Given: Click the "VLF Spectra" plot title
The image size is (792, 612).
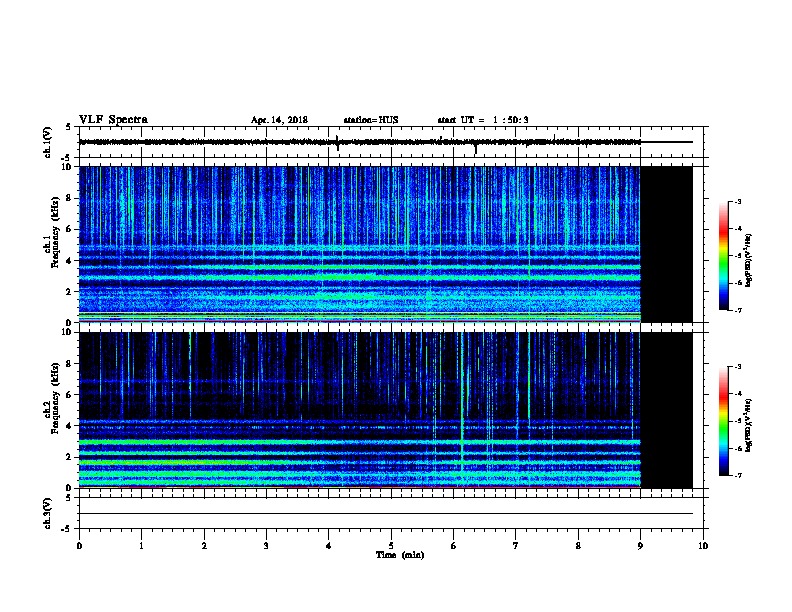Looking at the screenshot, I should [x=113, y=120].
